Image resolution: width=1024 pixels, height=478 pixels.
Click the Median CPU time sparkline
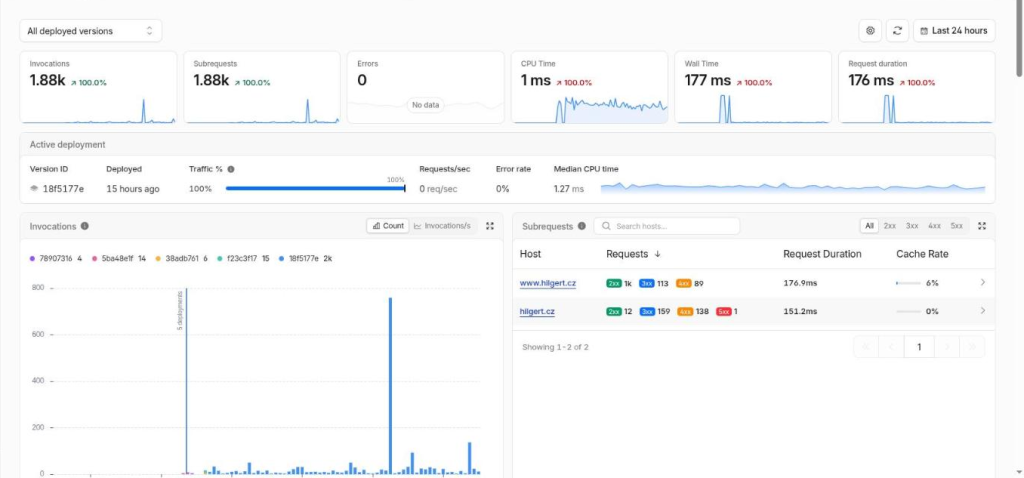(793, 187)
